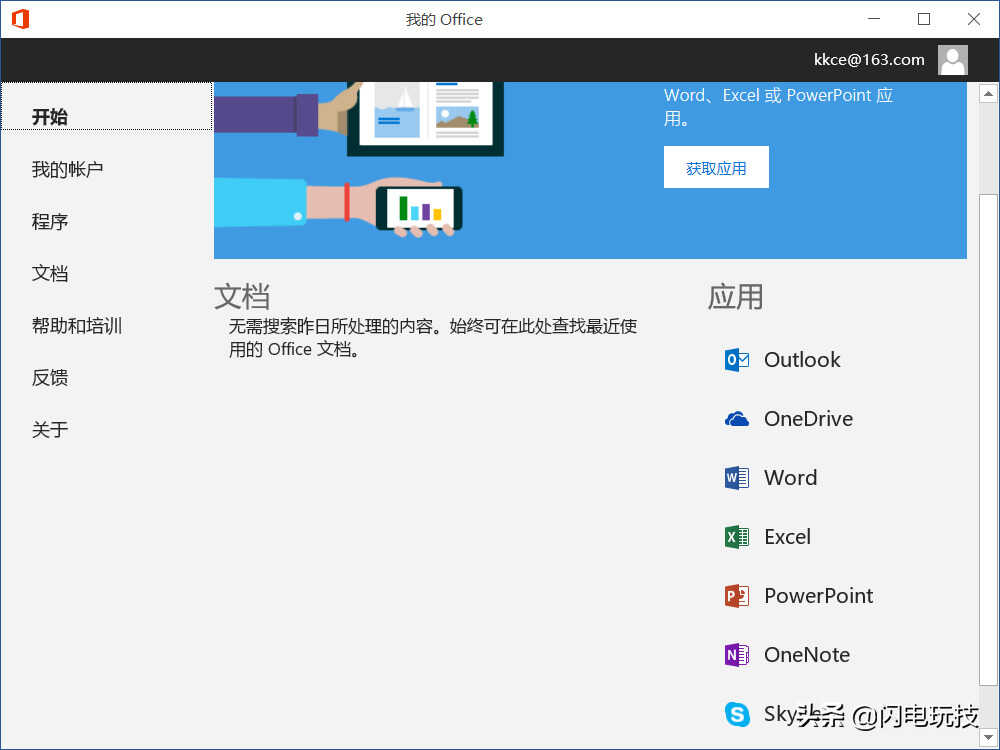Launch Word app icon
1000x750 pixels.
[737, 478]
